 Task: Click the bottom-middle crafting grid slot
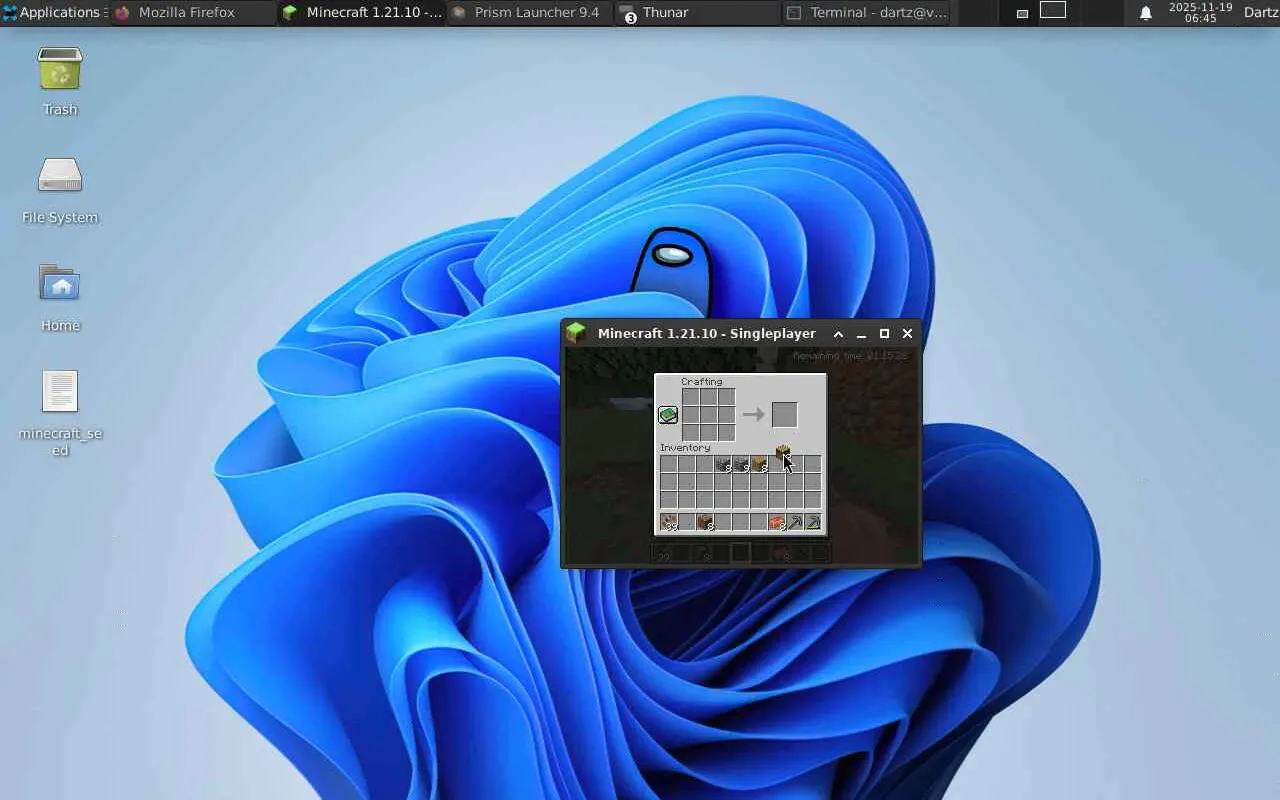pos(708,433)
